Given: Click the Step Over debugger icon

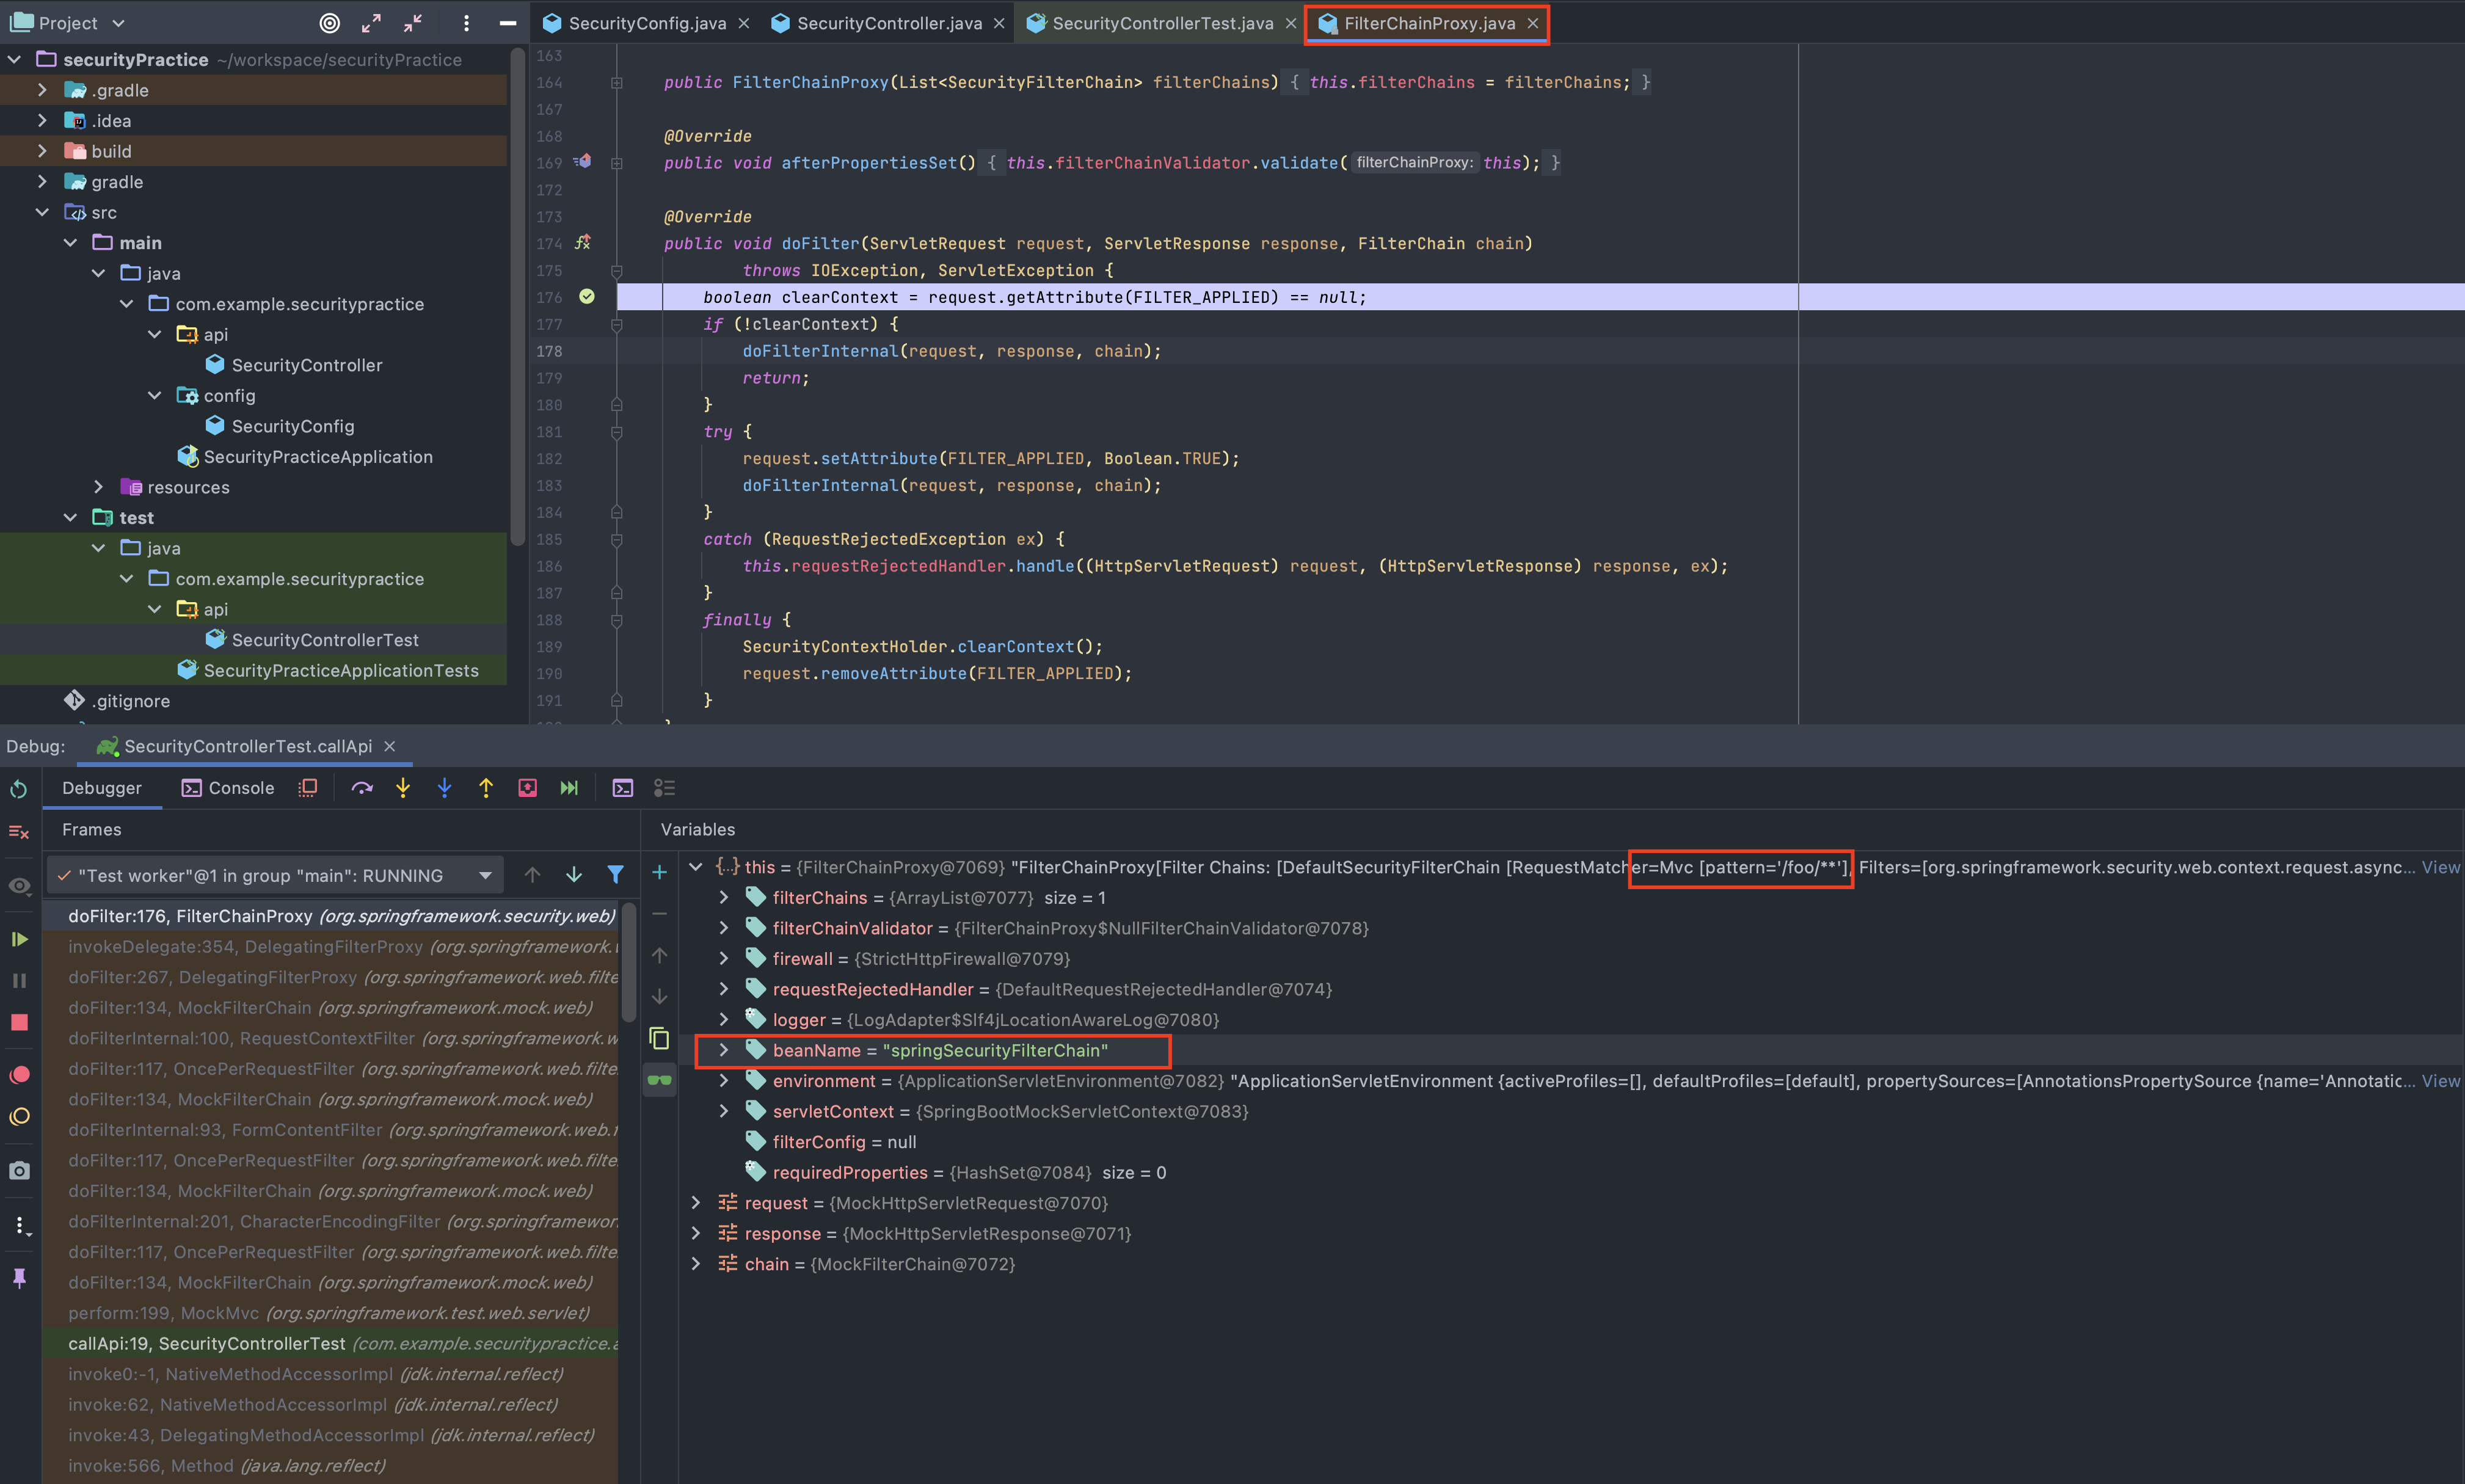Looking at the screenshot, I should [362, 788].
